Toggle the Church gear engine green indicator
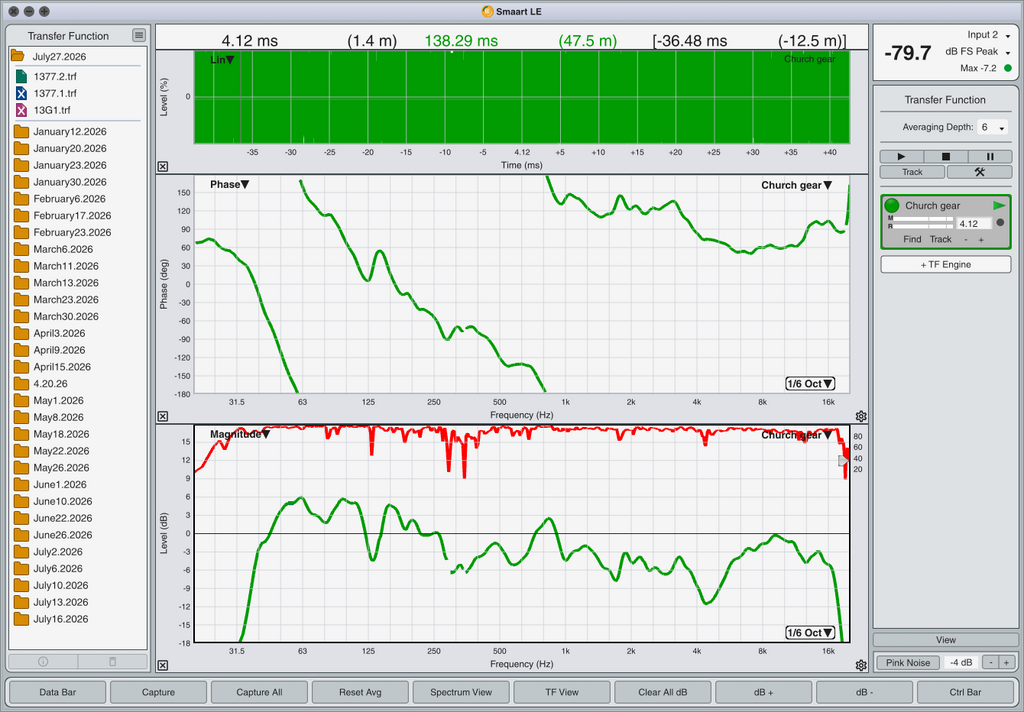 (x=891, y=206)
